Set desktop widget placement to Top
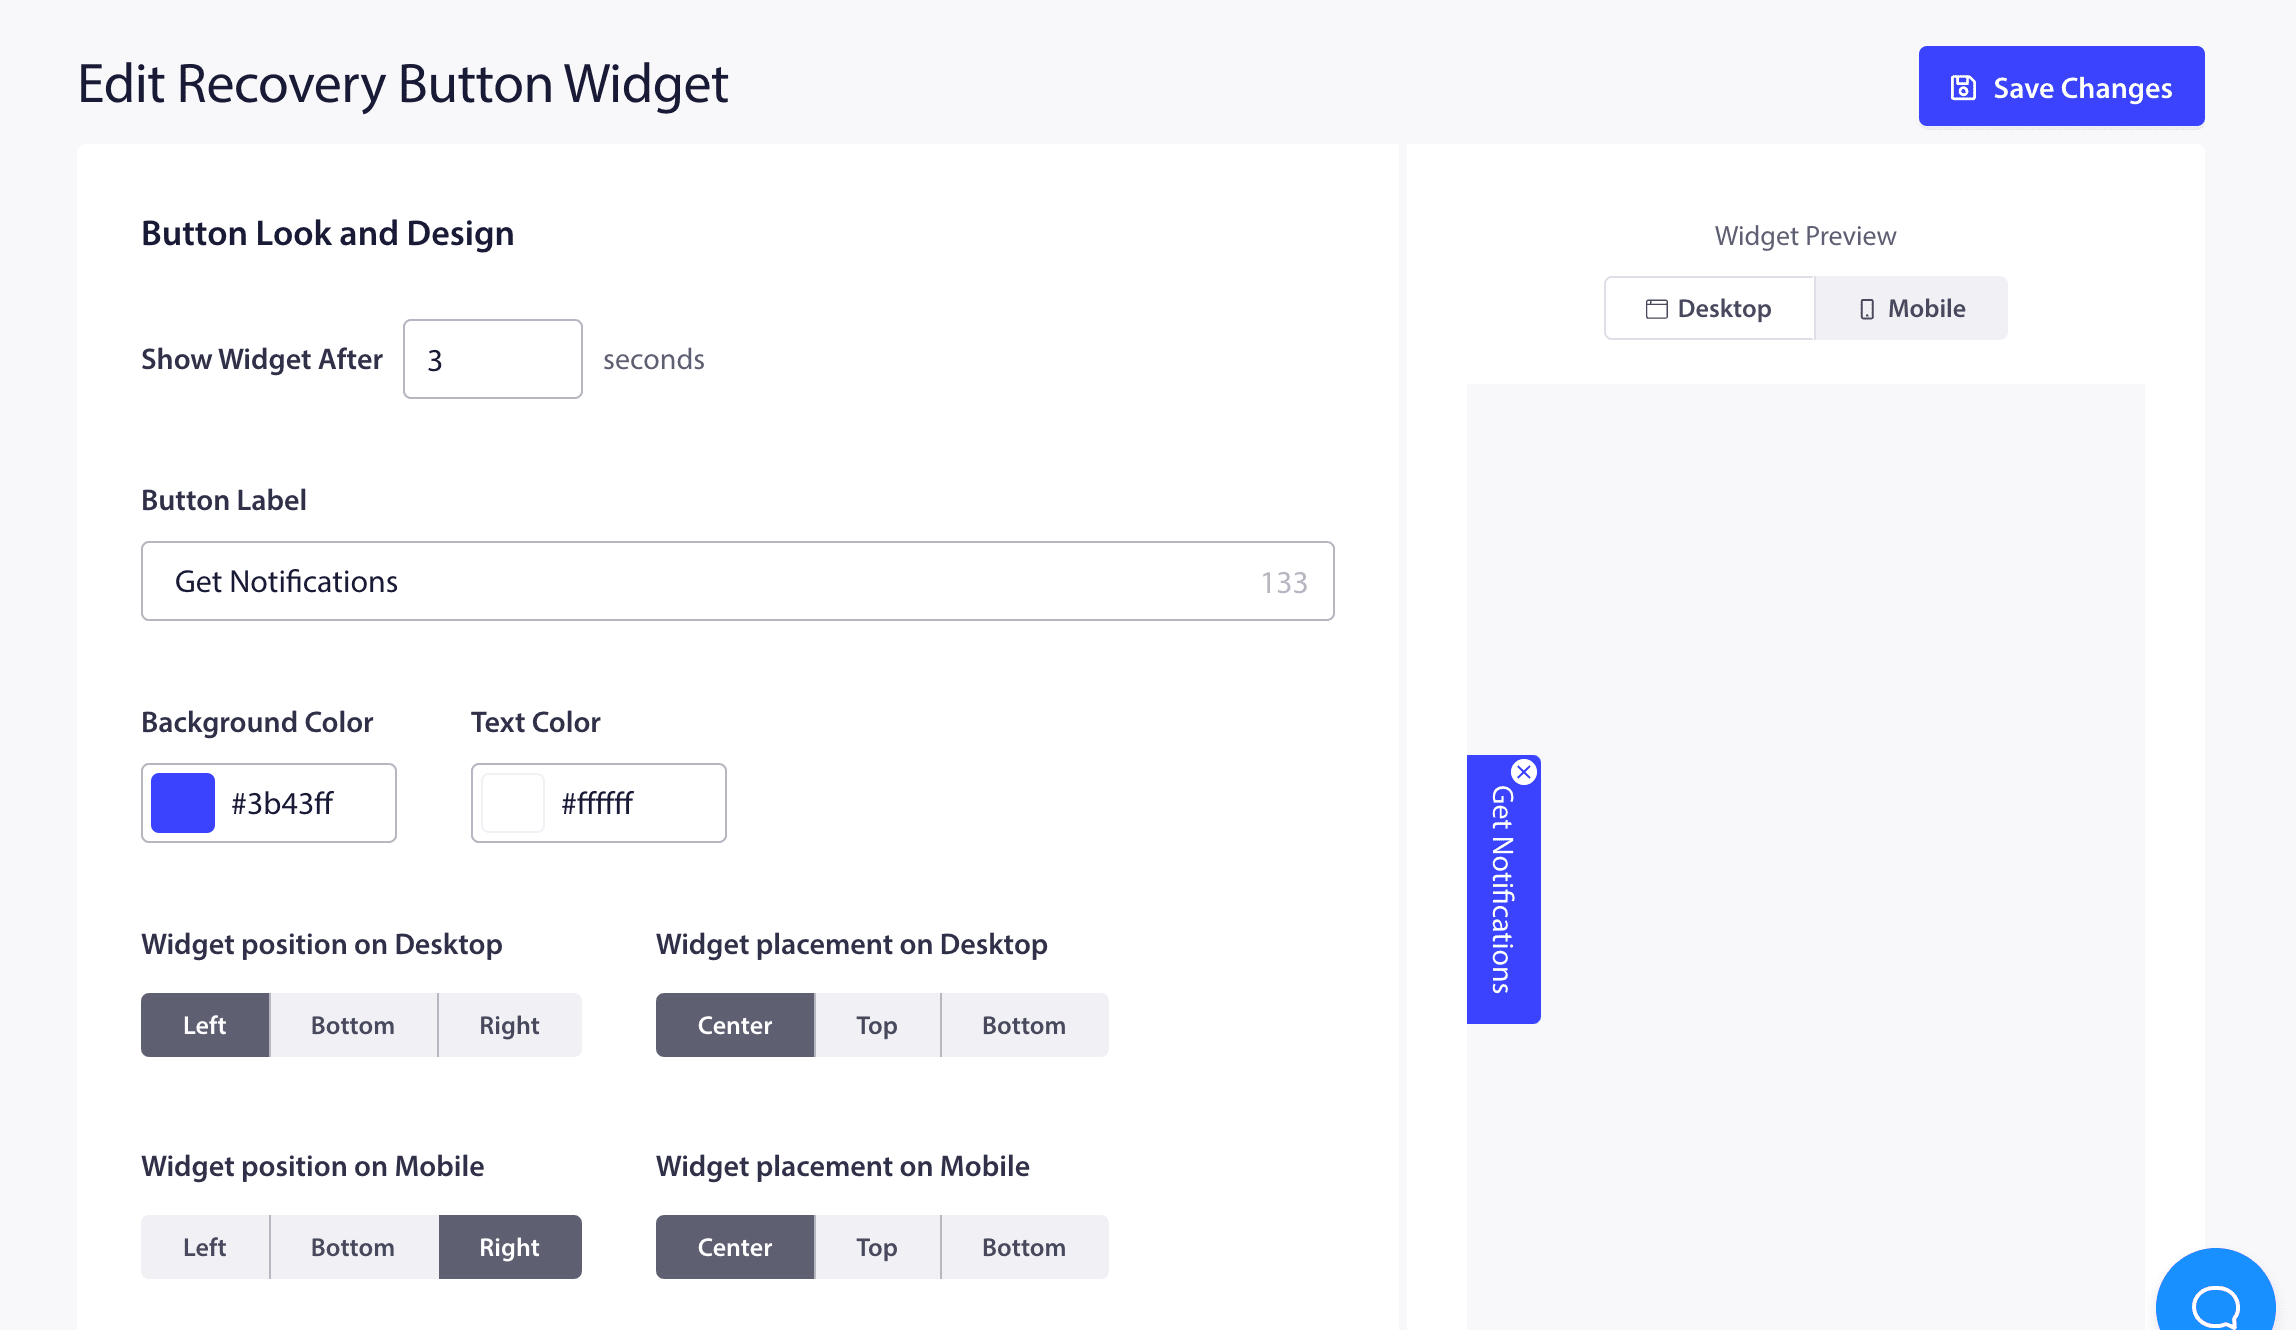Screen dimensions: 2296x1330 (877, 1025)
